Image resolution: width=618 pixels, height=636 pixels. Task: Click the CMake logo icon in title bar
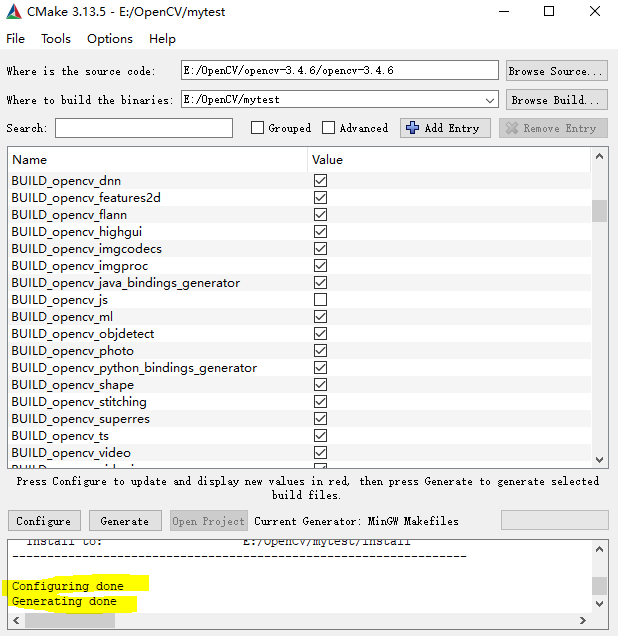[x=14, y=11]
